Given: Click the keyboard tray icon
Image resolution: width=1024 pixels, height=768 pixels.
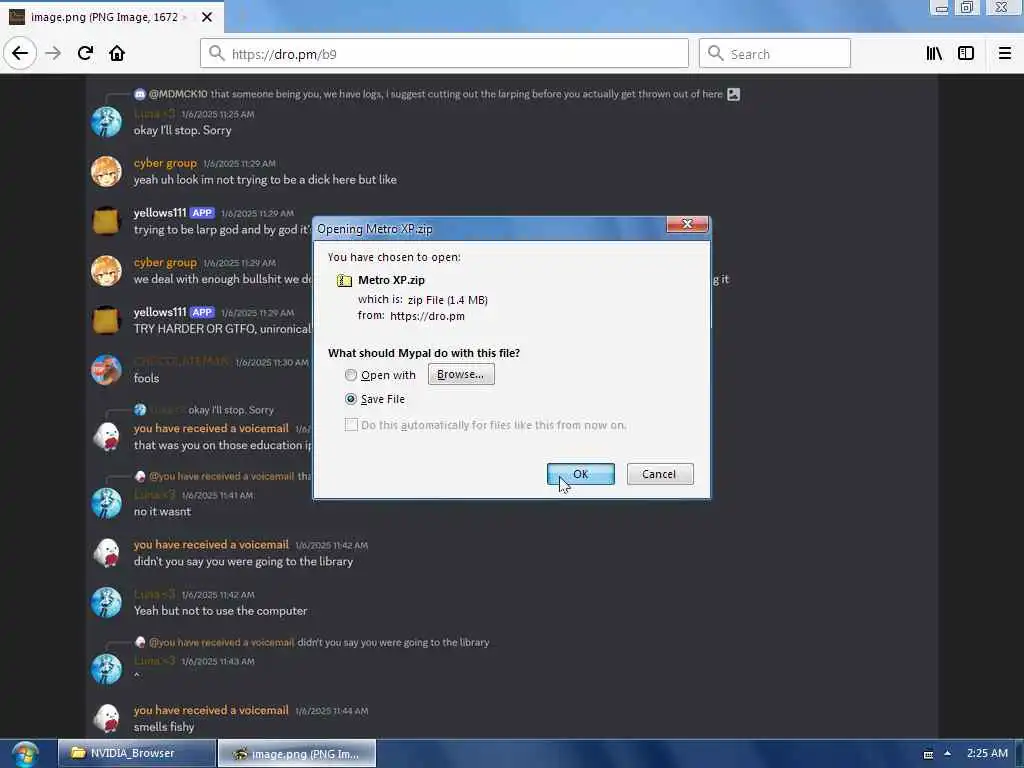Looking at the screenshot, I should 928,754.
